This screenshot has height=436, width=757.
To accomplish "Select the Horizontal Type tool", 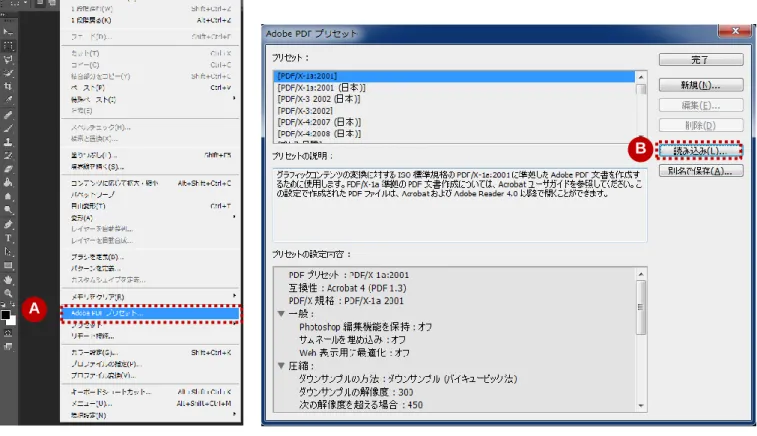I will (8, 238).
